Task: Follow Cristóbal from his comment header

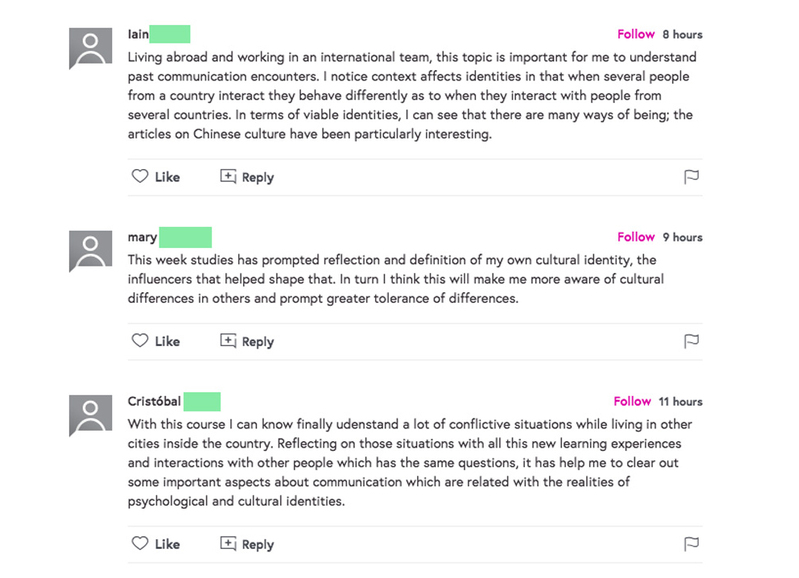Action: pyautogui.click(x=632, y=401)
